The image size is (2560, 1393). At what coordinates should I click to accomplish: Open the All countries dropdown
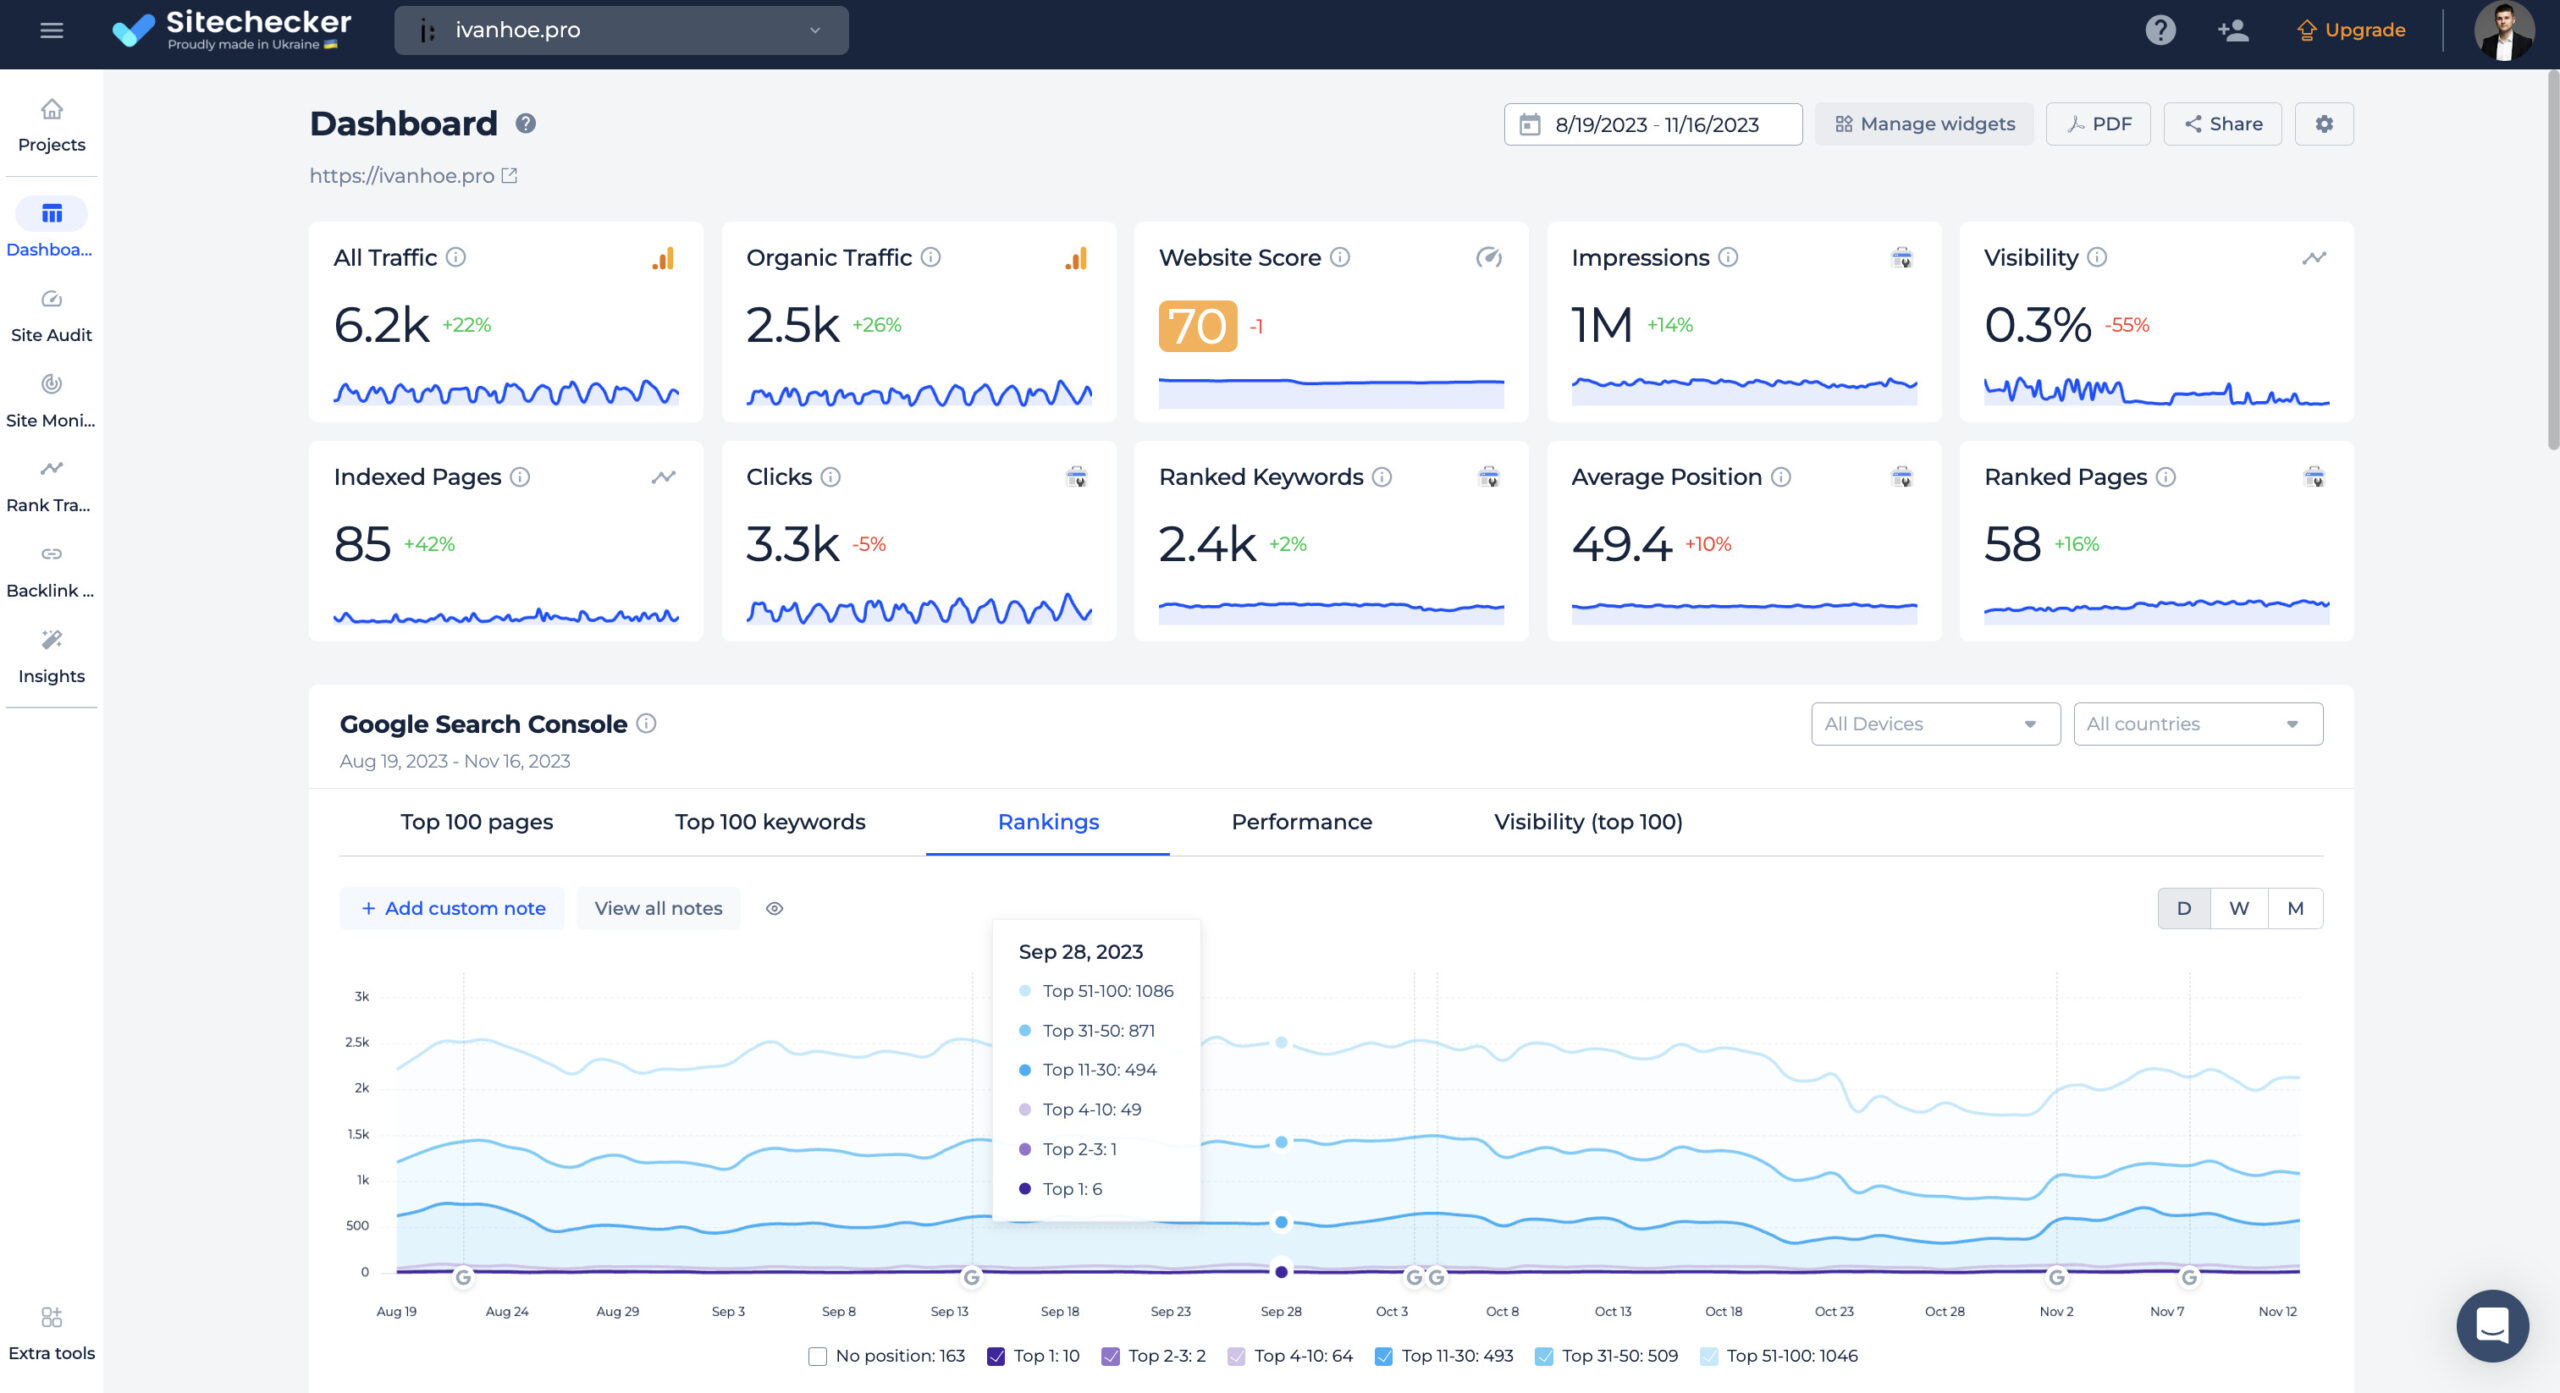click(2197, 724)
